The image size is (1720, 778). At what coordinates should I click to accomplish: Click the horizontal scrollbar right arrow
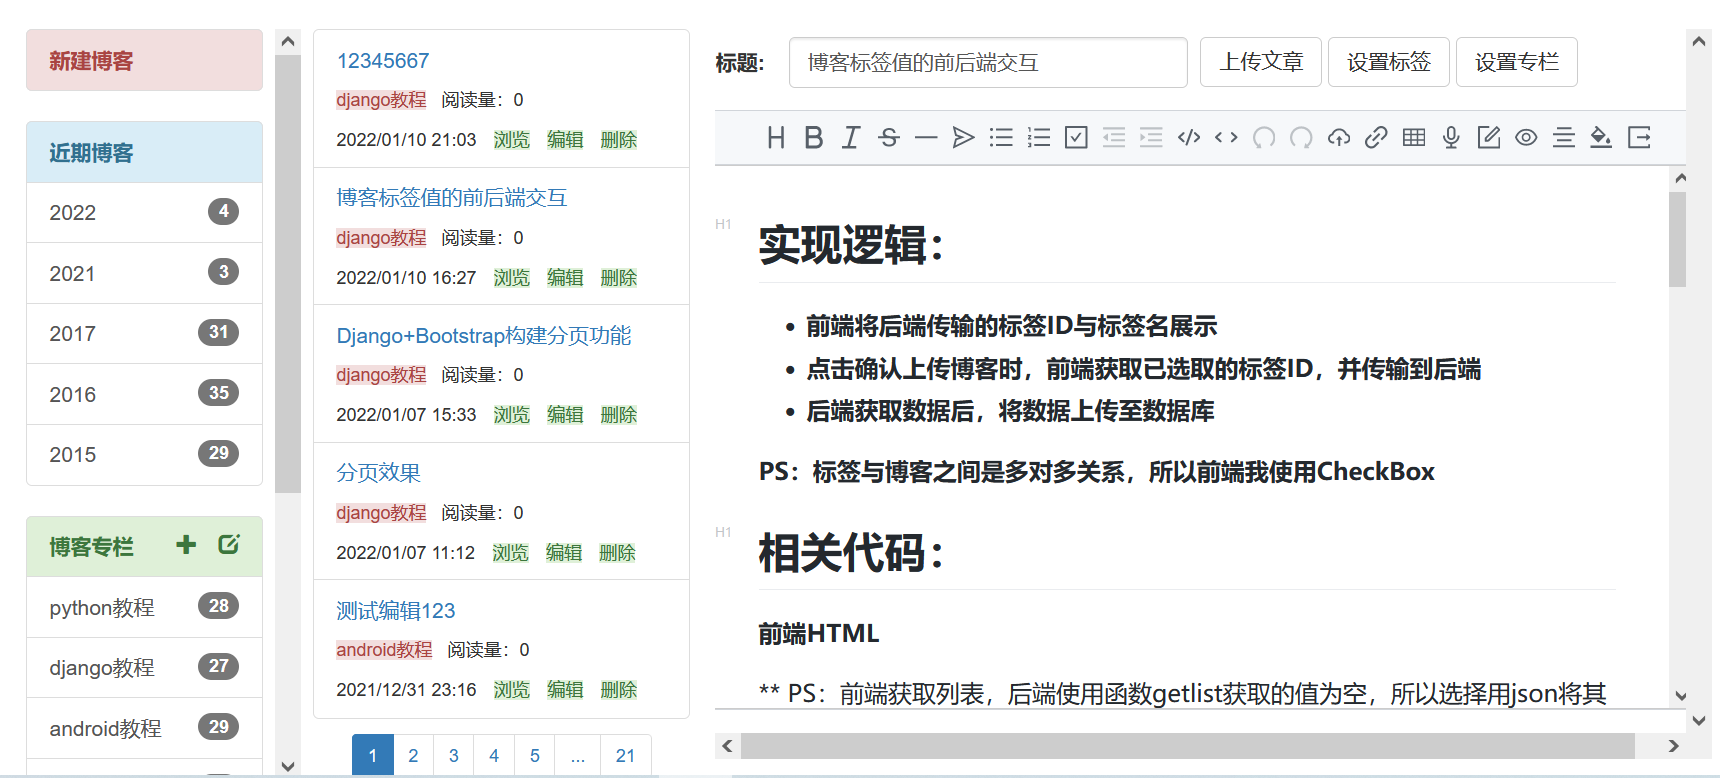click(x=1674, y=746)
